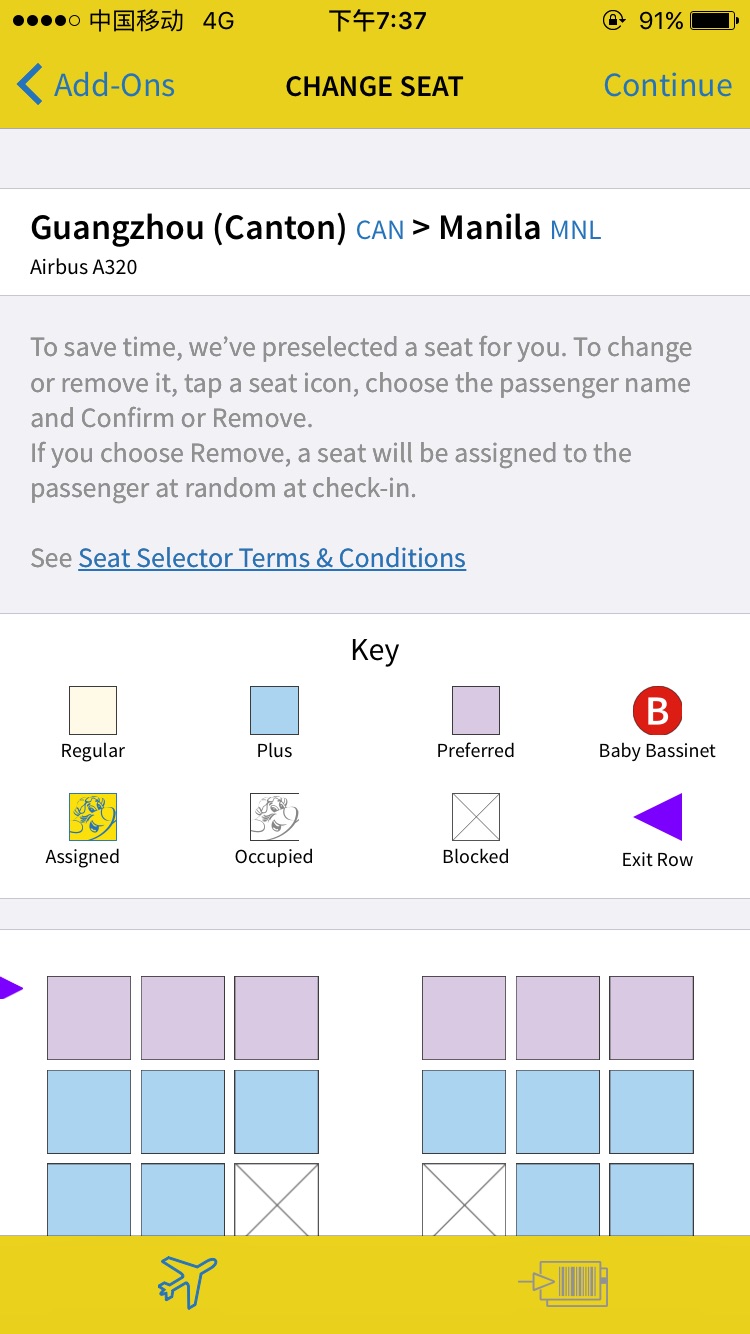Select the first-row leftmost Preferred seat
Screen dimensions: 750x1334
89,1018
